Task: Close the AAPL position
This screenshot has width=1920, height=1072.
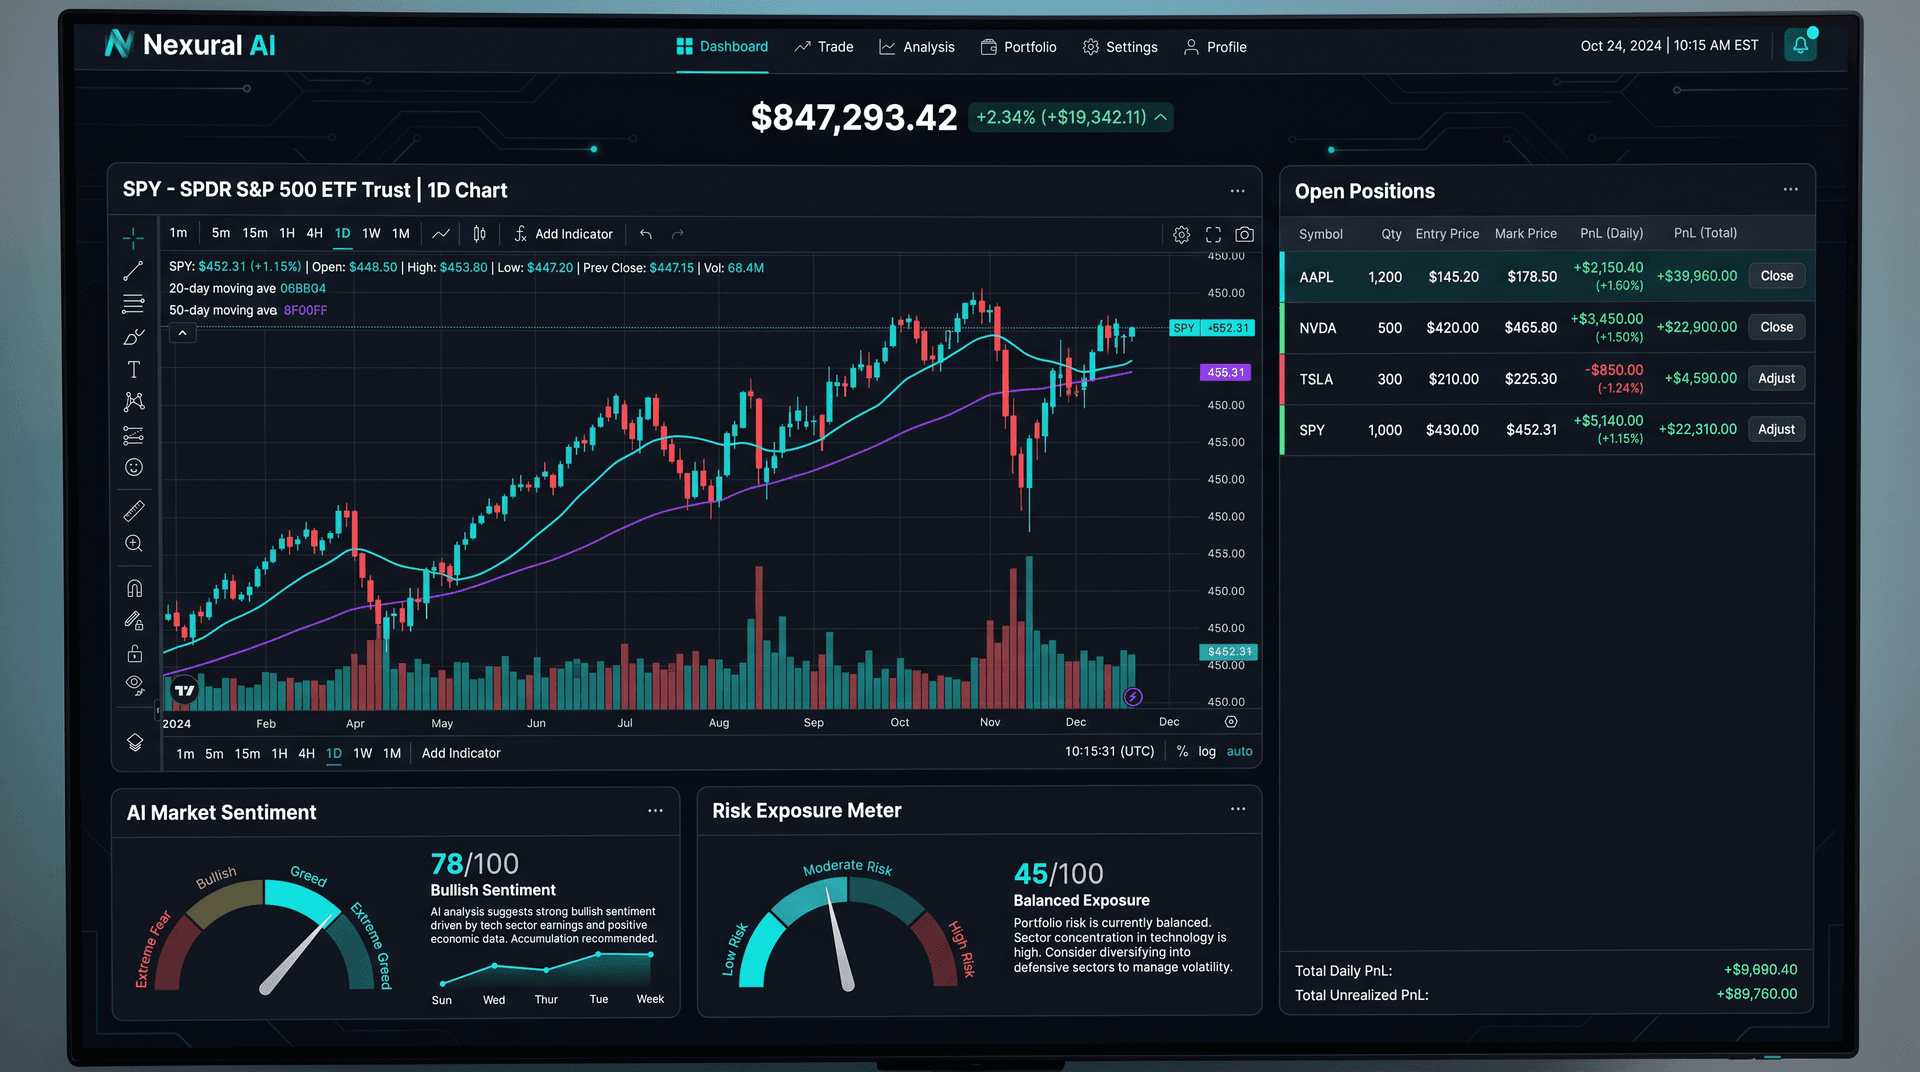Action: [1777, 276]
